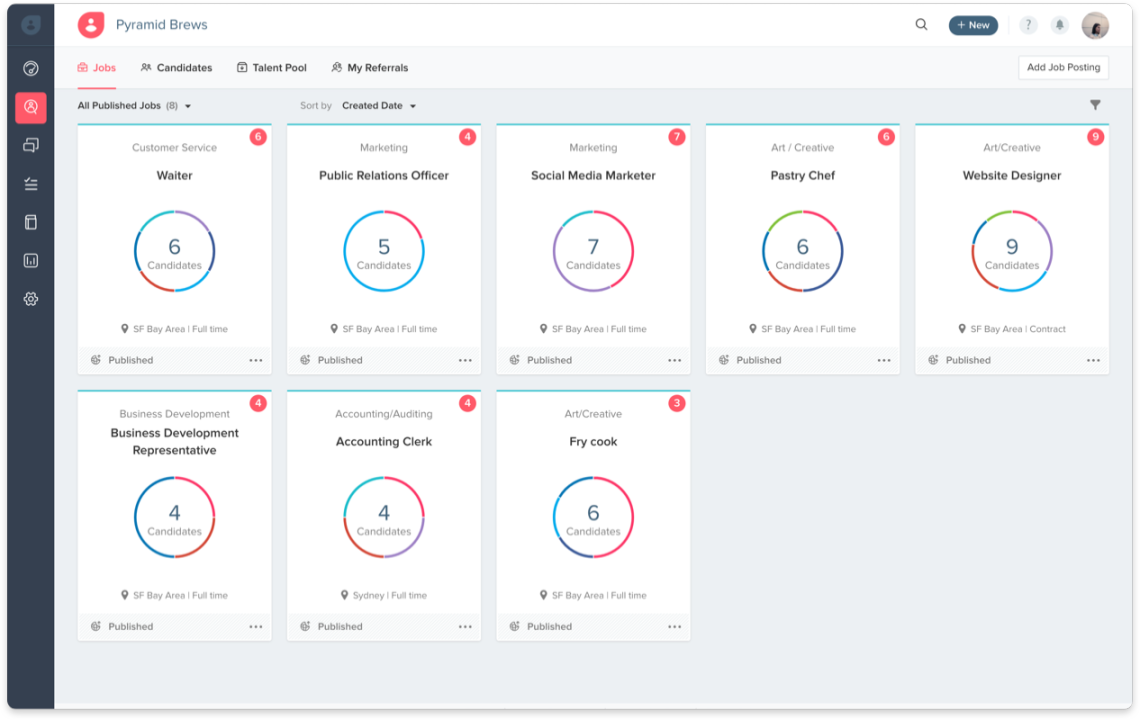Click the Add Job Posting button

tap(1063, 67)
